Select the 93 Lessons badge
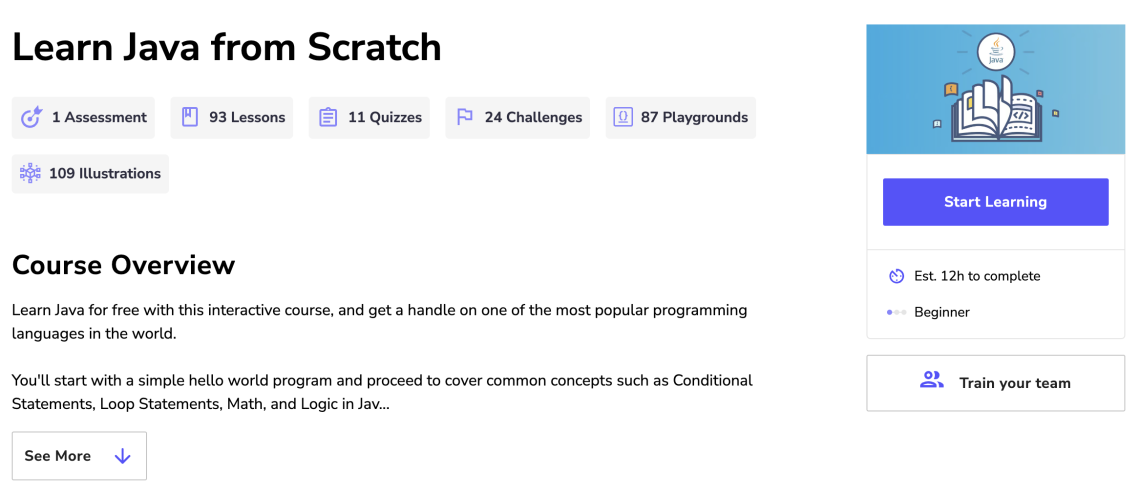The image size is (1140, 496). tap(232, 117)
